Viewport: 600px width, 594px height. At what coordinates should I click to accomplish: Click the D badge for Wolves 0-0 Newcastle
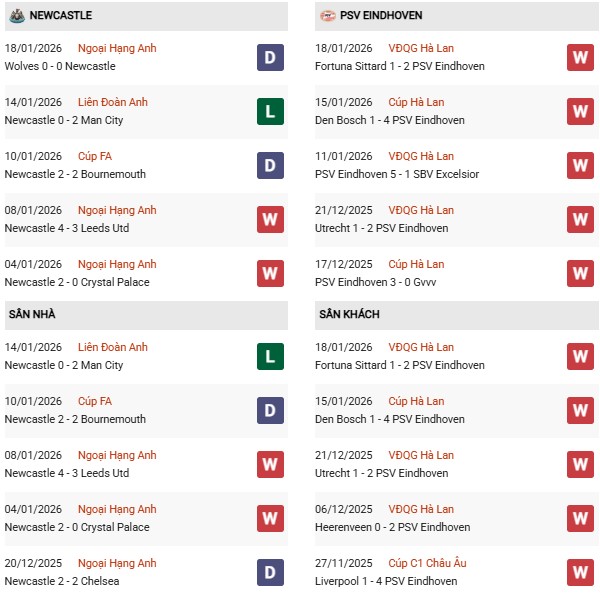point(270,57)
